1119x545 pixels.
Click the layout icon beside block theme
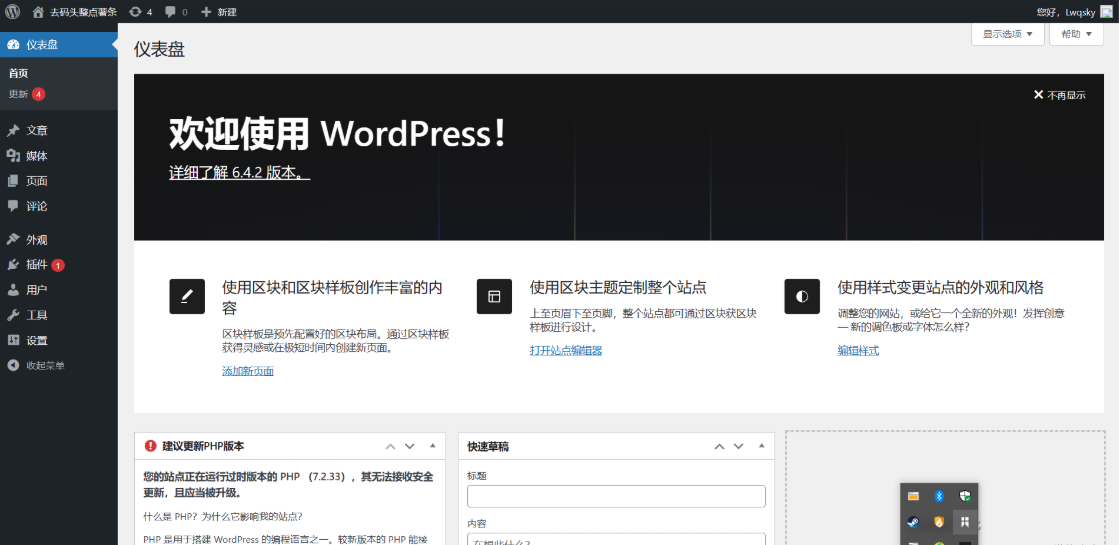[495, 296]
